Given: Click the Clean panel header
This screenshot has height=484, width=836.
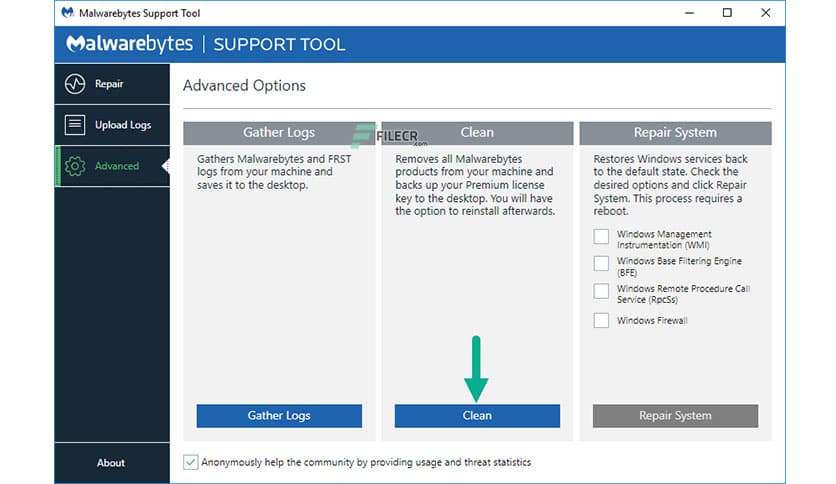Looking at the screenshot, I should click(x=477, y=133).
